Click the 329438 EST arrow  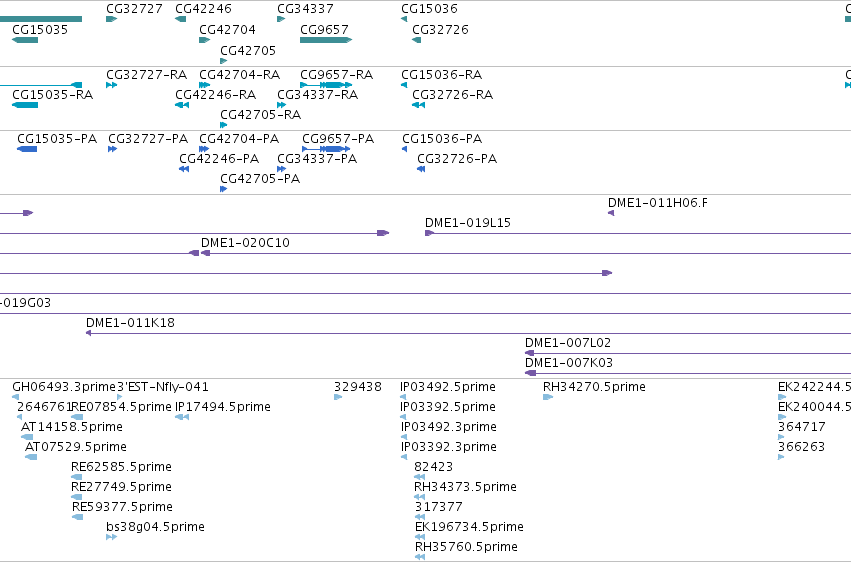click(x=338, y=397)
